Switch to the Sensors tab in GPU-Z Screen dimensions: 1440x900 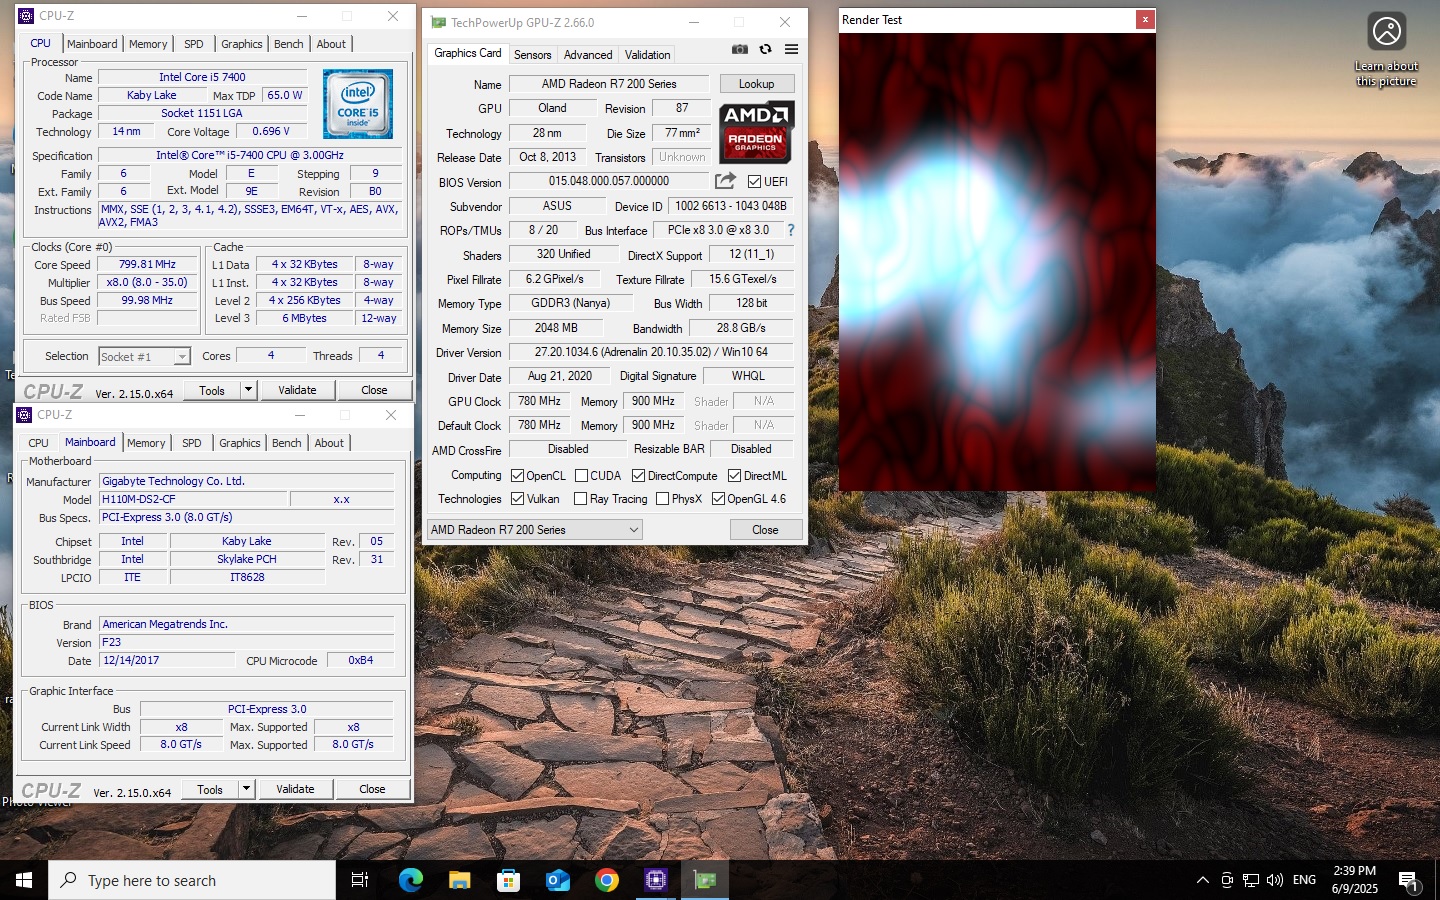pyautogui.click(x=532, y=55)
